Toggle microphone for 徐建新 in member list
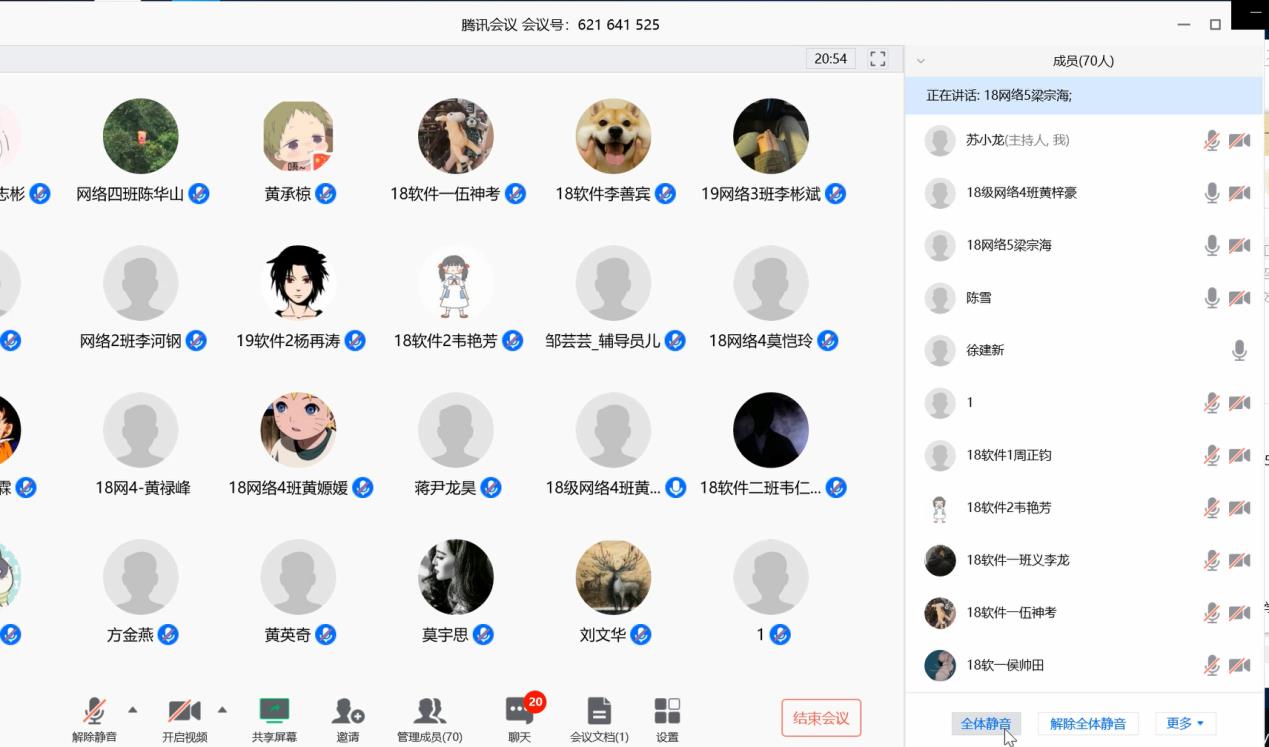1269x747 pixels. click(1239, 350)
